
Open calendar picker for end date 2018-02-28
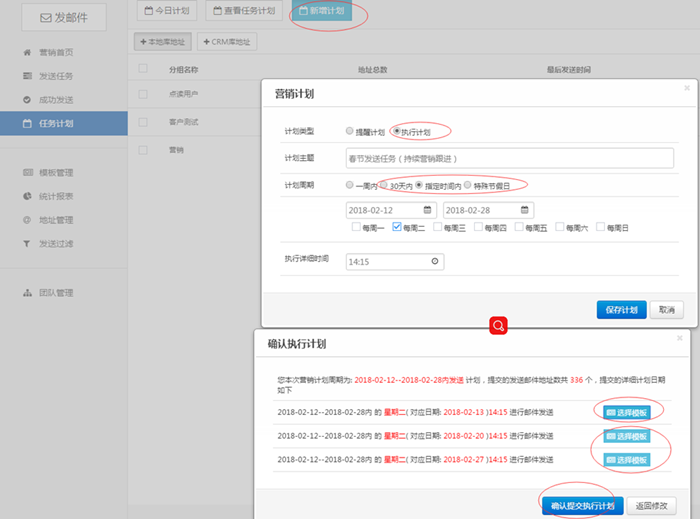(x=525, y=210)
